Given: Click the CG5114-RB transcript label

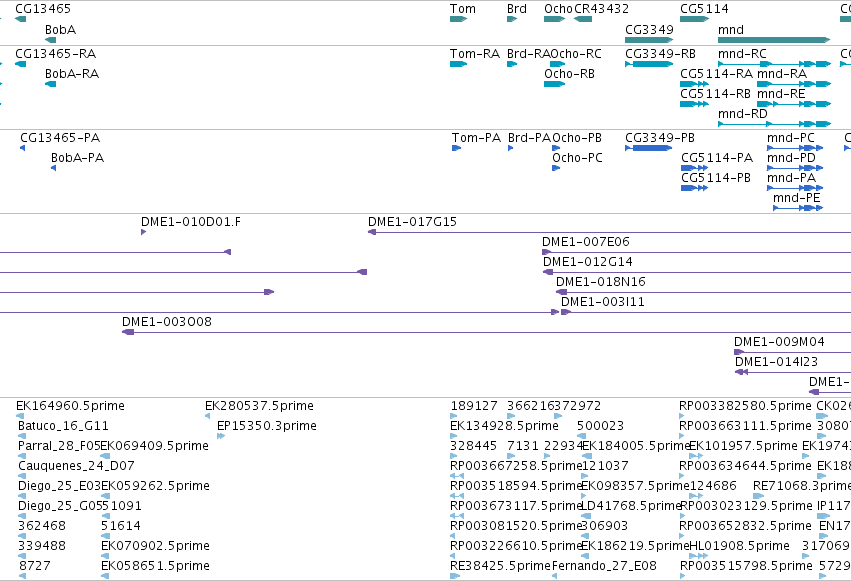Looking at the screenshot, I should 715,94.
